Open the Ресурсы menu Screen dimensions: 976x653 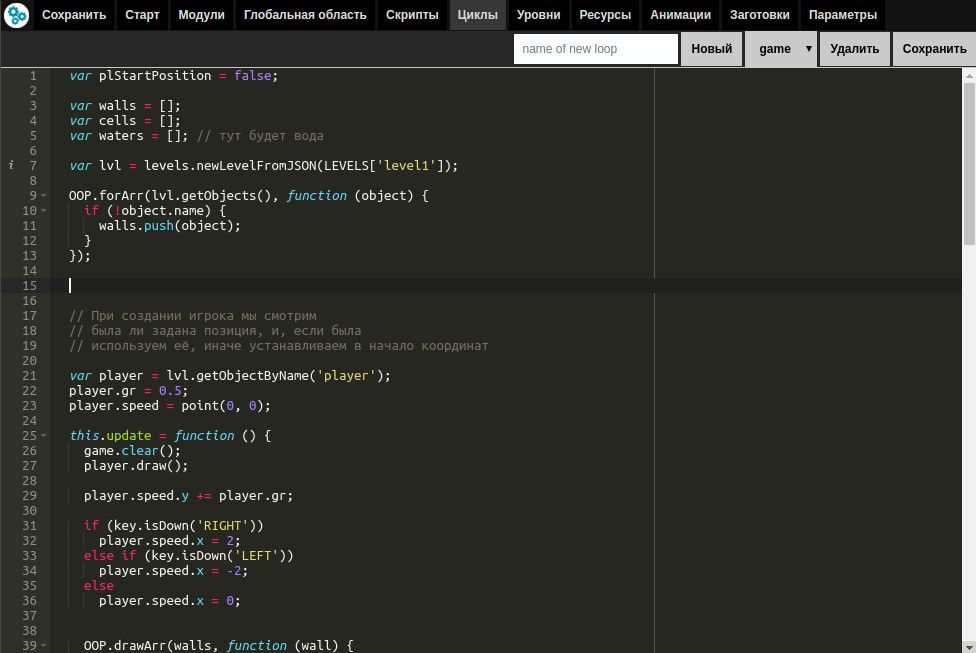(605, 15)
